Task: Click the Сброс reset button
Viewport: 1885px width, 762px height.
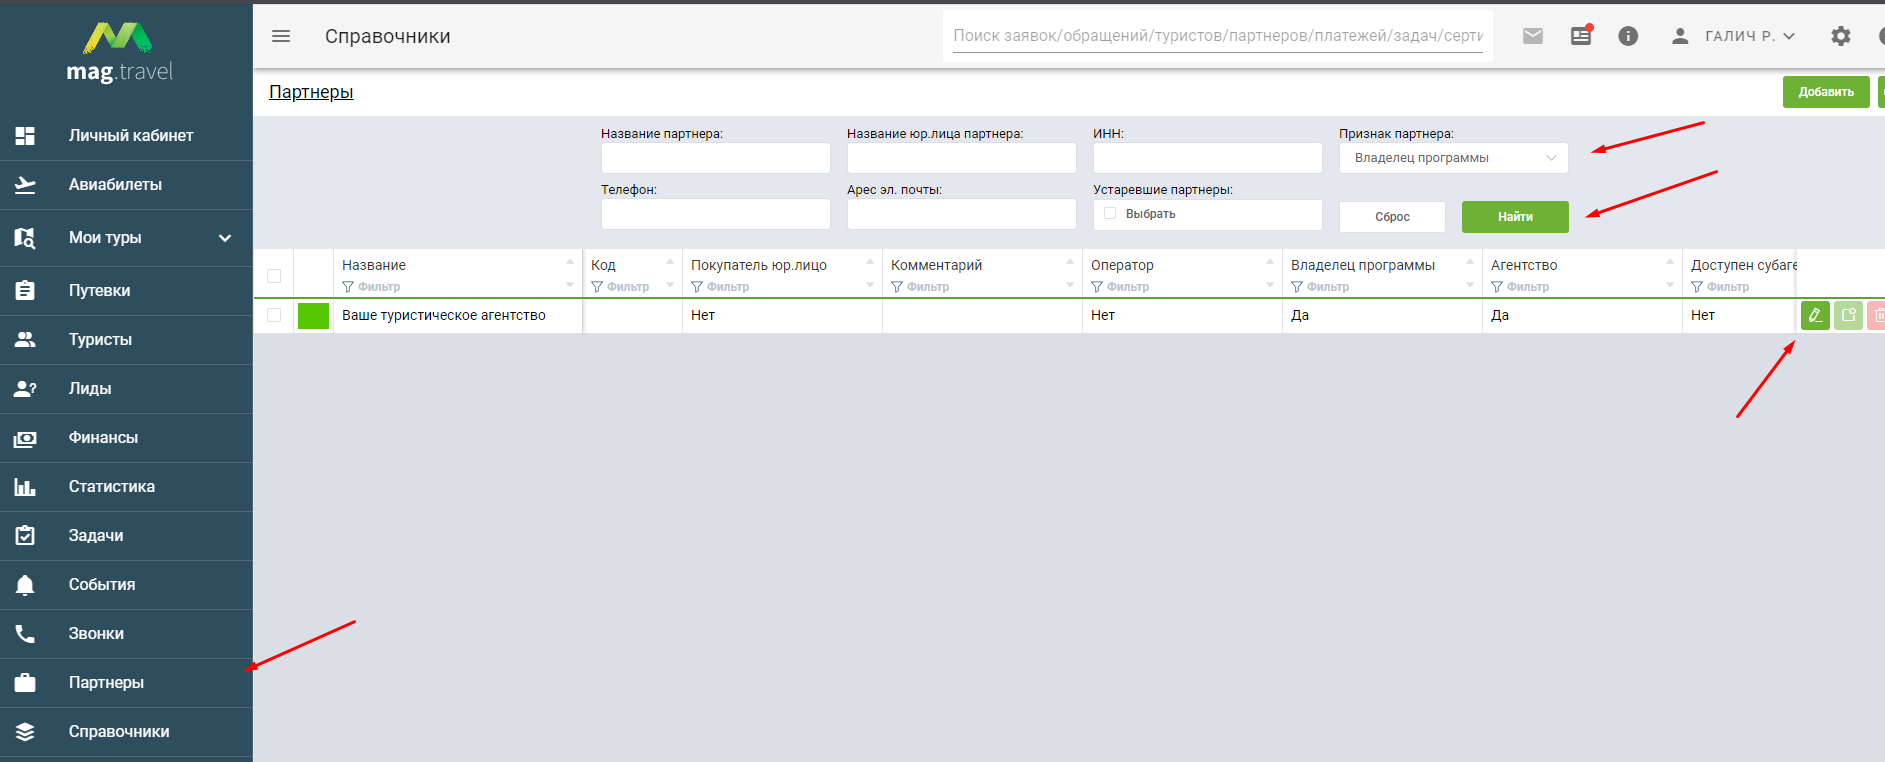Action: point(1392,217)
